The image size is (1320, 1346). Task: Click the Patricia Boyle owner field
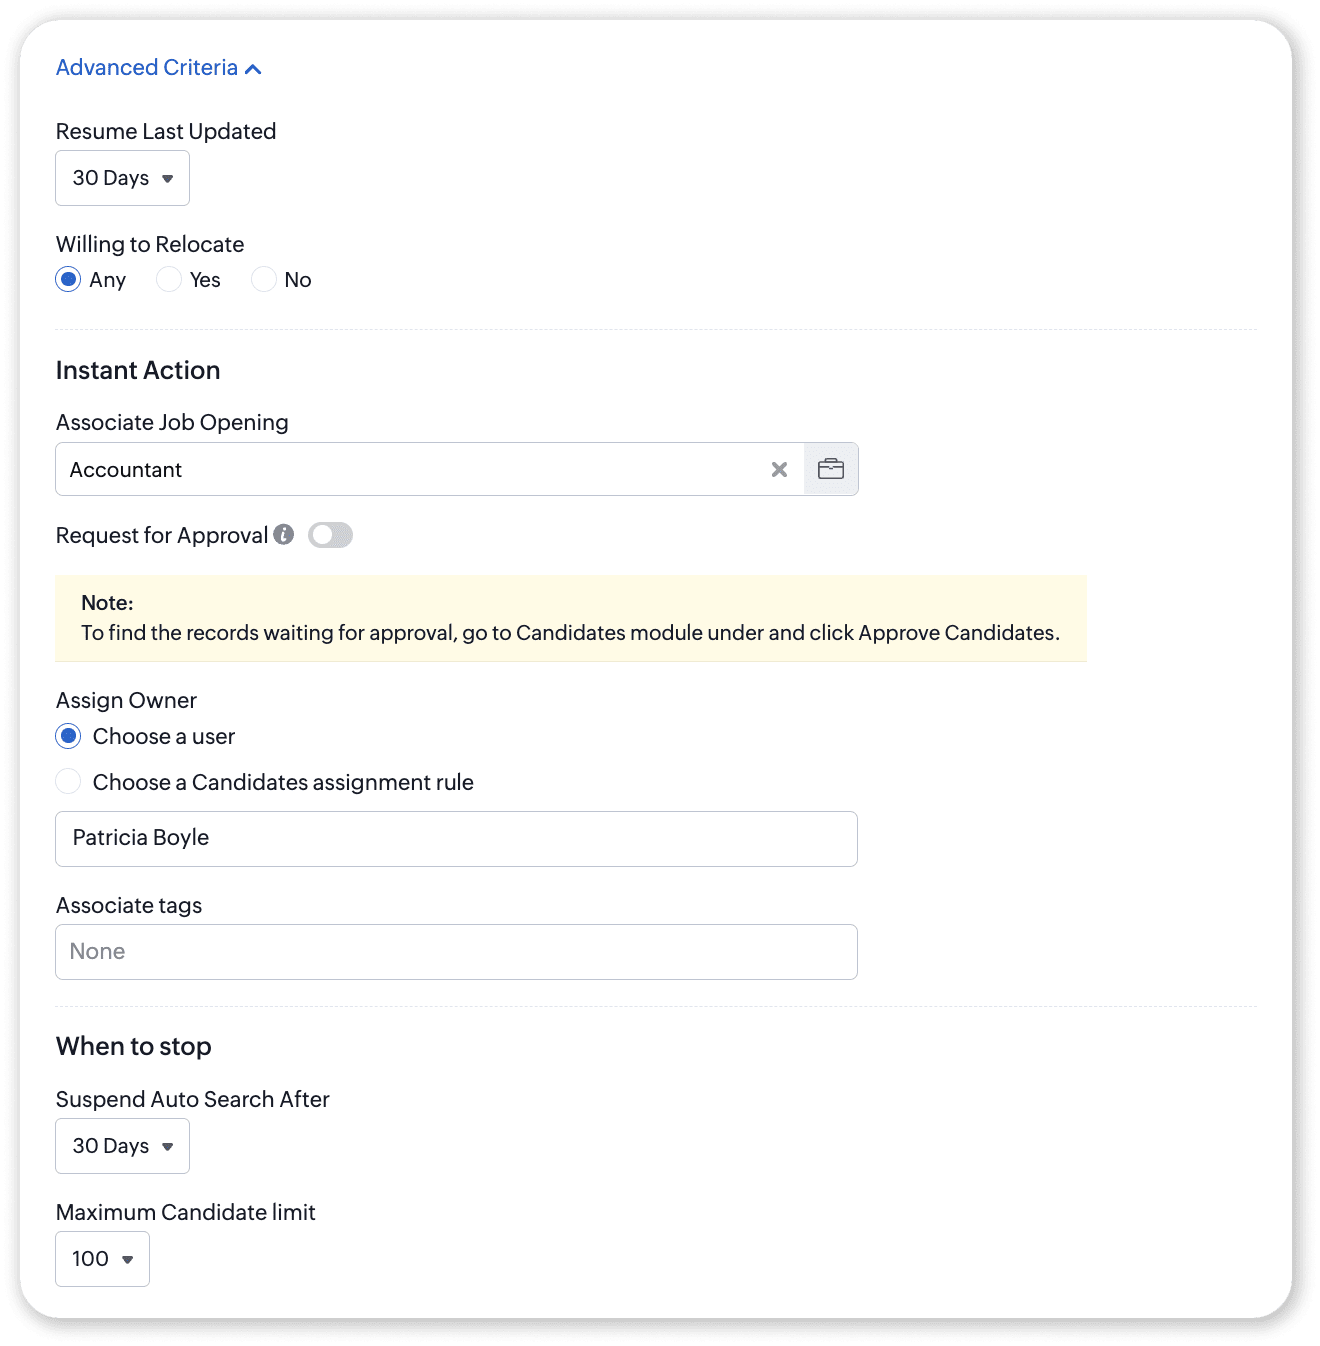(x=456, y=838)
